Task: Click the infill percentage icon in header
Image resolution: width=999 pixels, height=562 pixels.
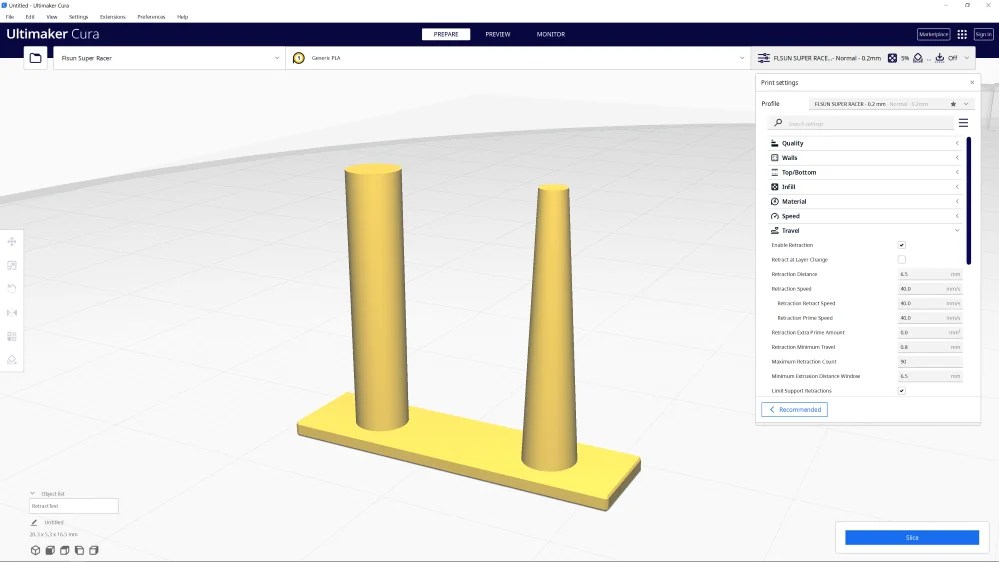Action: click(x=892, y=58)
